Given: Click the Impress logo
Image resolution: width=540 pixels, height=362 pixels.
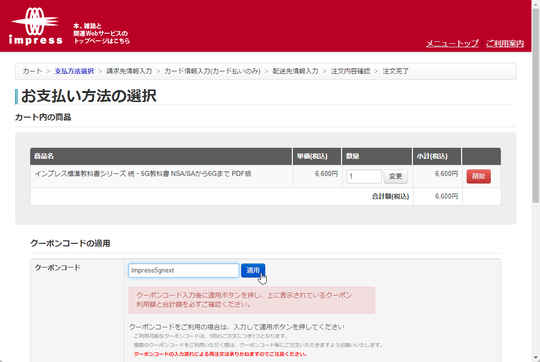Looking at the screenshot, I should tap(35, 26).
